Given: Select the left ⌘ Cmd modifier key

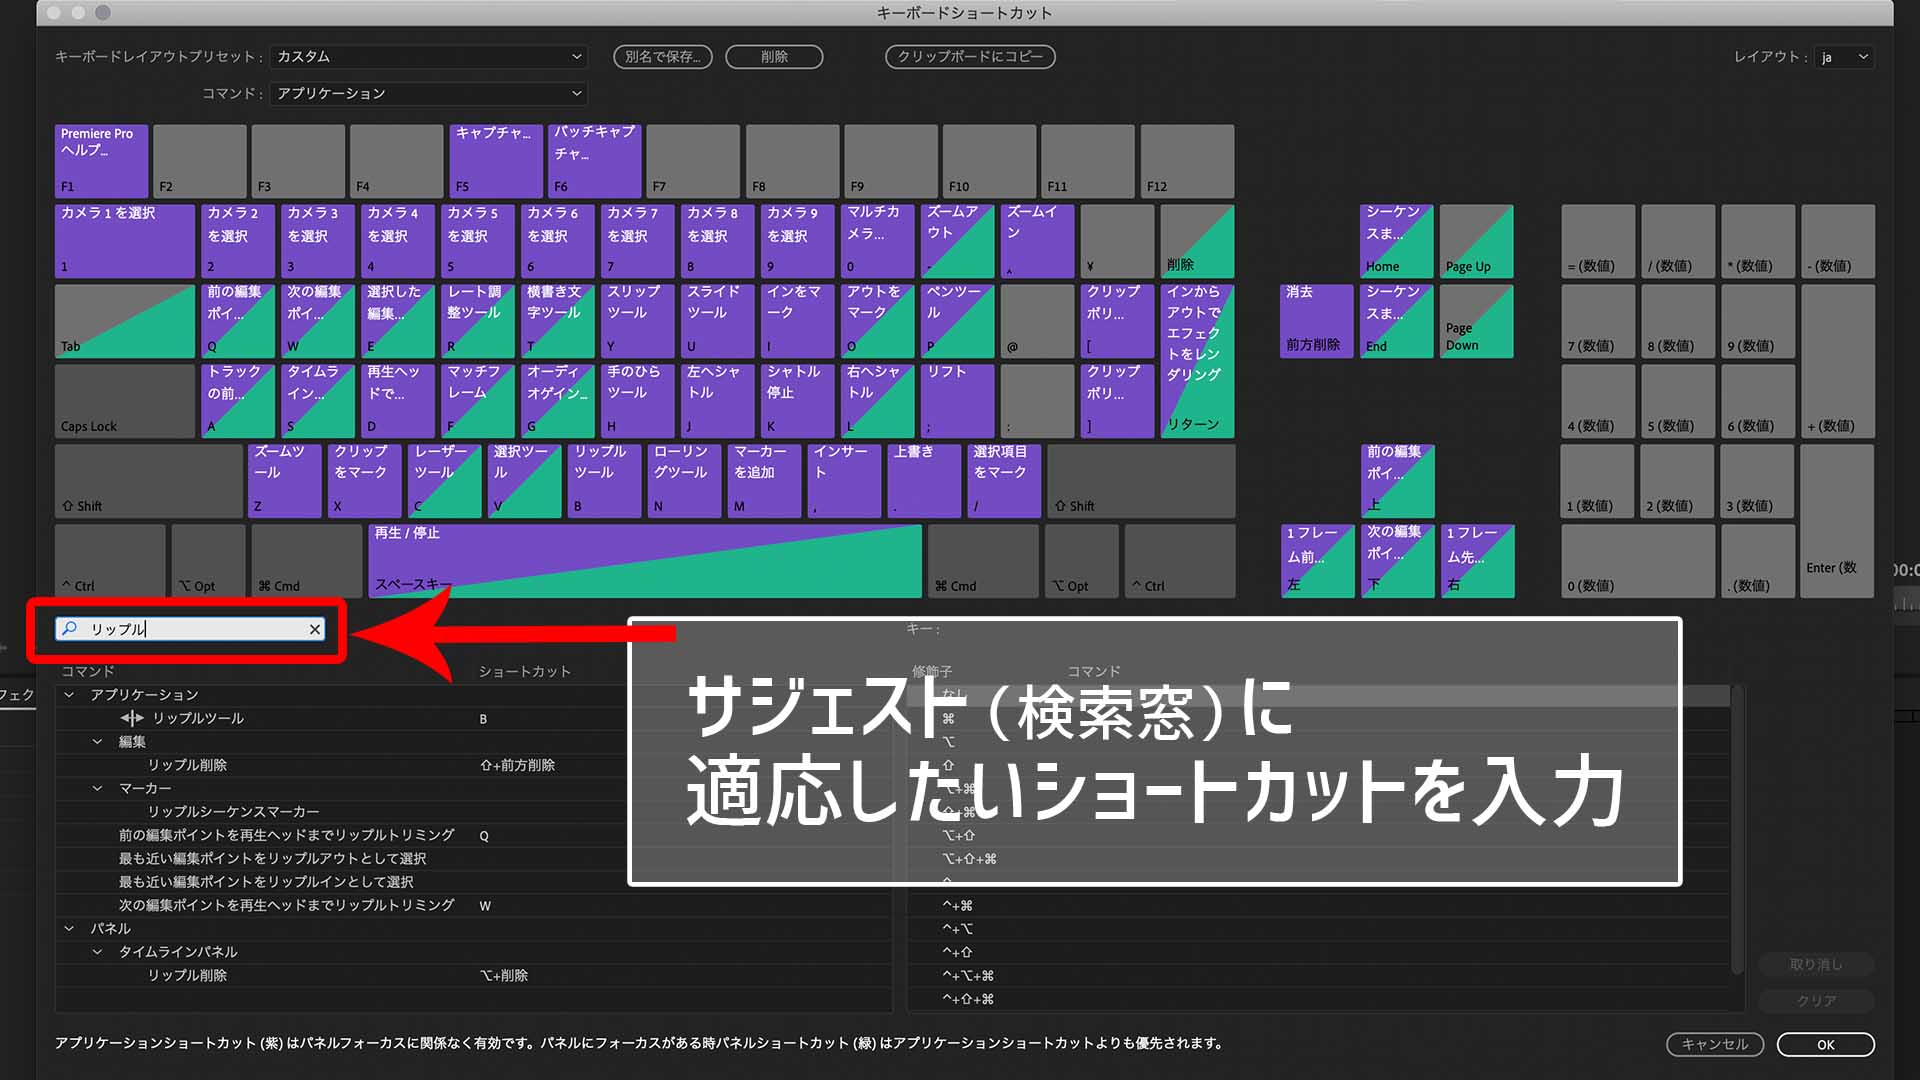Looking at the screenshot, I should click(x=307, y=561).
